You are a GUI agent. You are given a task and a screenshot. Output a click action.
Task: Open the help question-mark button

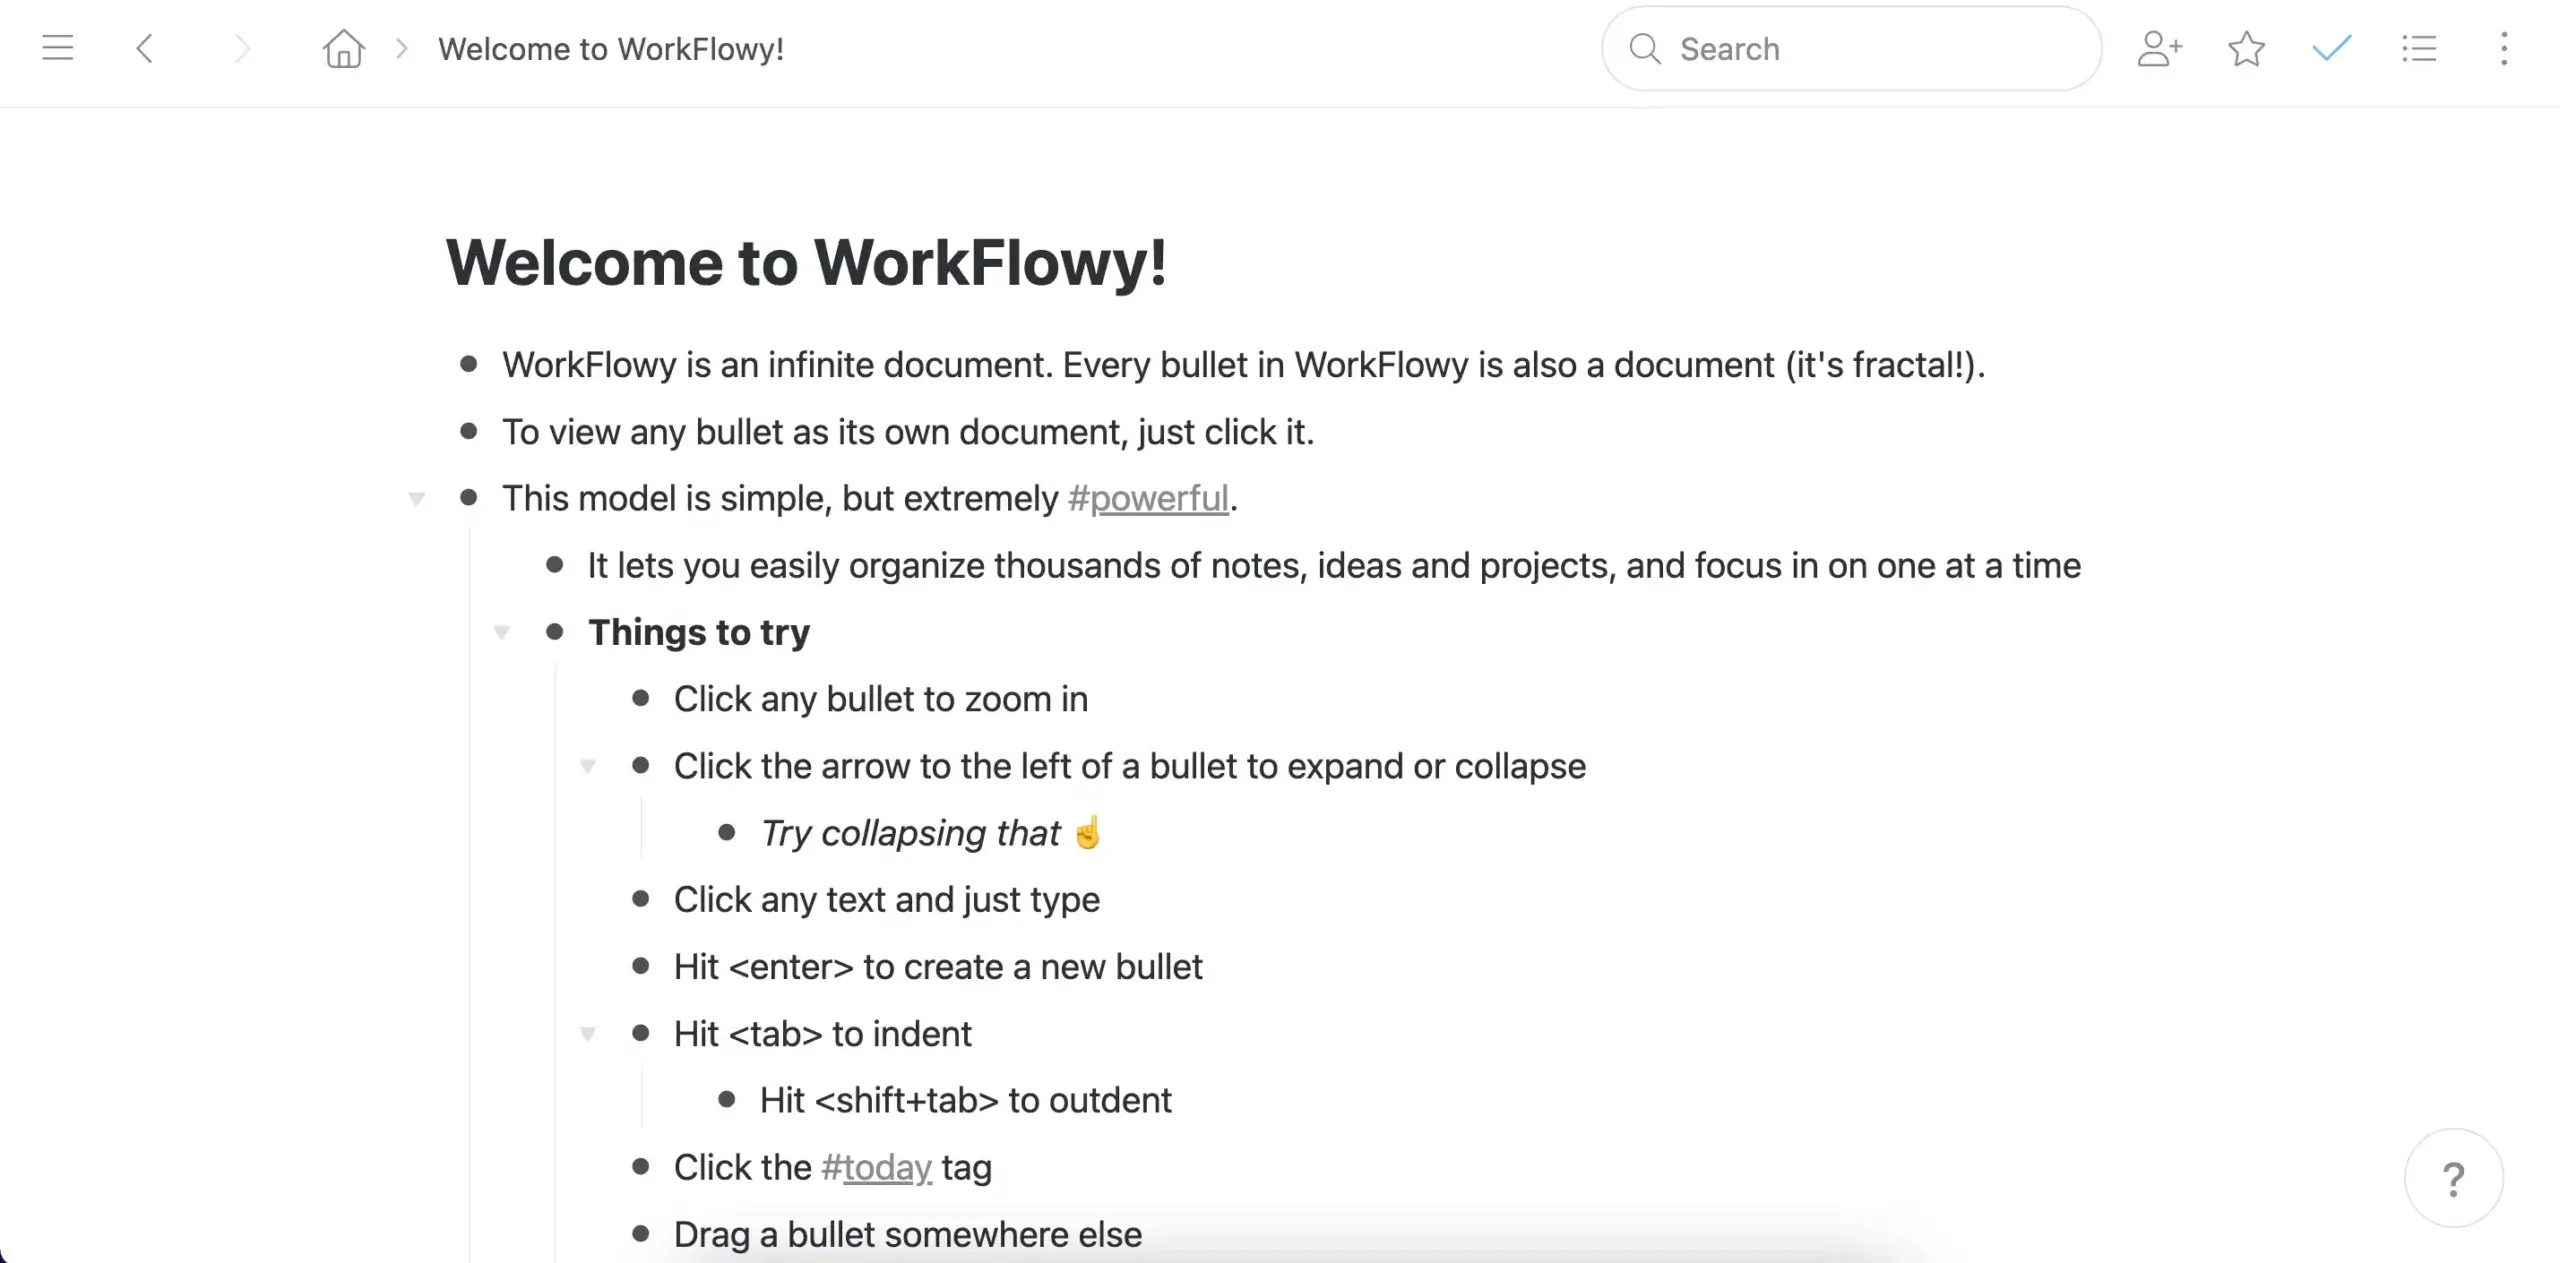2453,1178
